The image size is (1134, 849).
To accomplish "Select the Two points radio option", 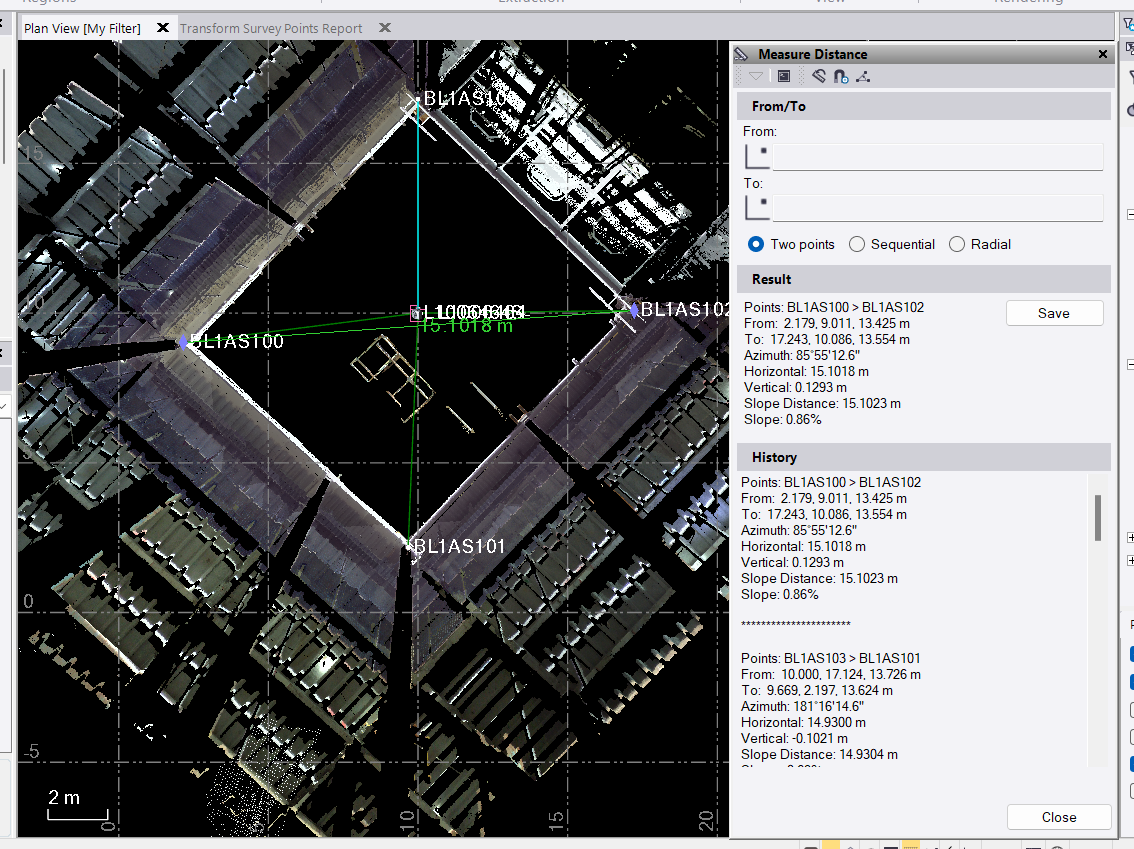I will (x=757, y=244).
